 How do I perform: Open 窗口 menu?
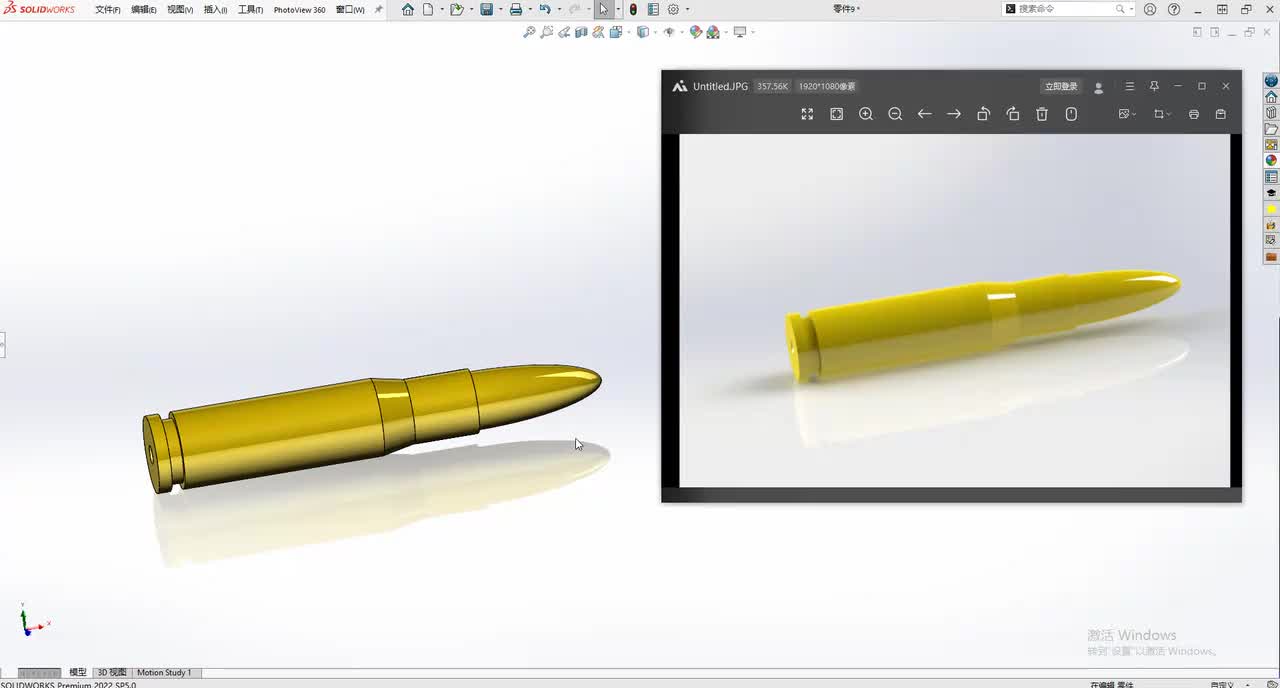pos(350,10)
